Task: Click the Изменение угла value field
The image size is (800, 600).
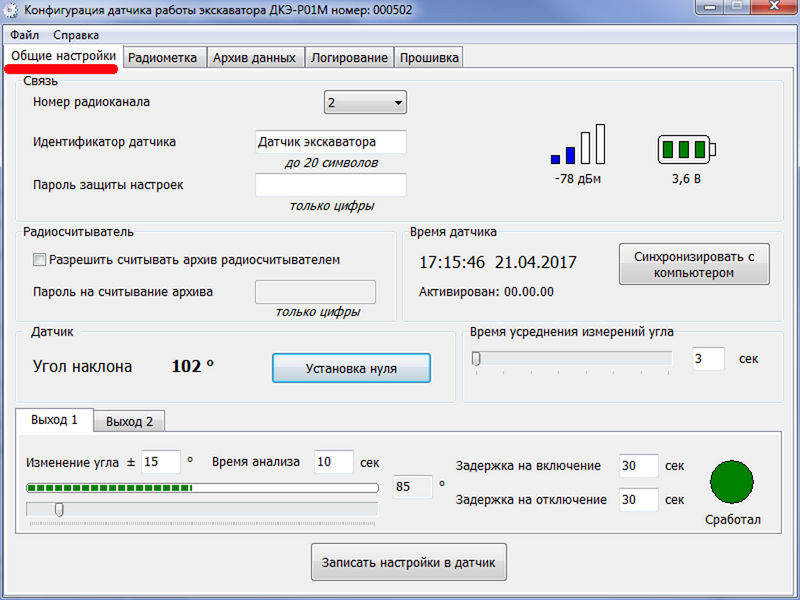Action: (x=161, y=462)
